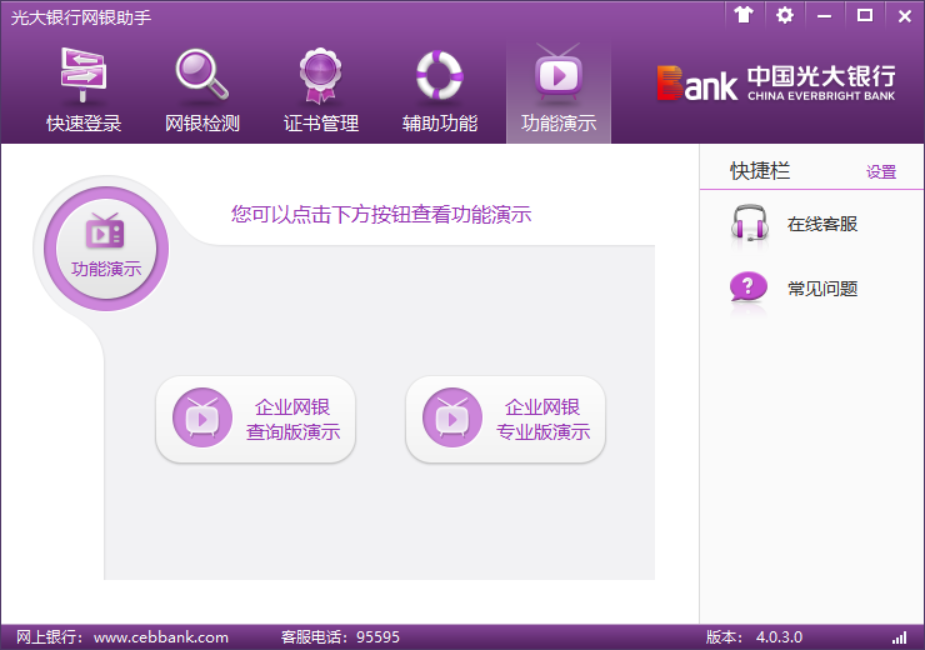925x650 pixels.
Task: Select the 证书管理 ribbon badge icon
Action: pos(321,76)
